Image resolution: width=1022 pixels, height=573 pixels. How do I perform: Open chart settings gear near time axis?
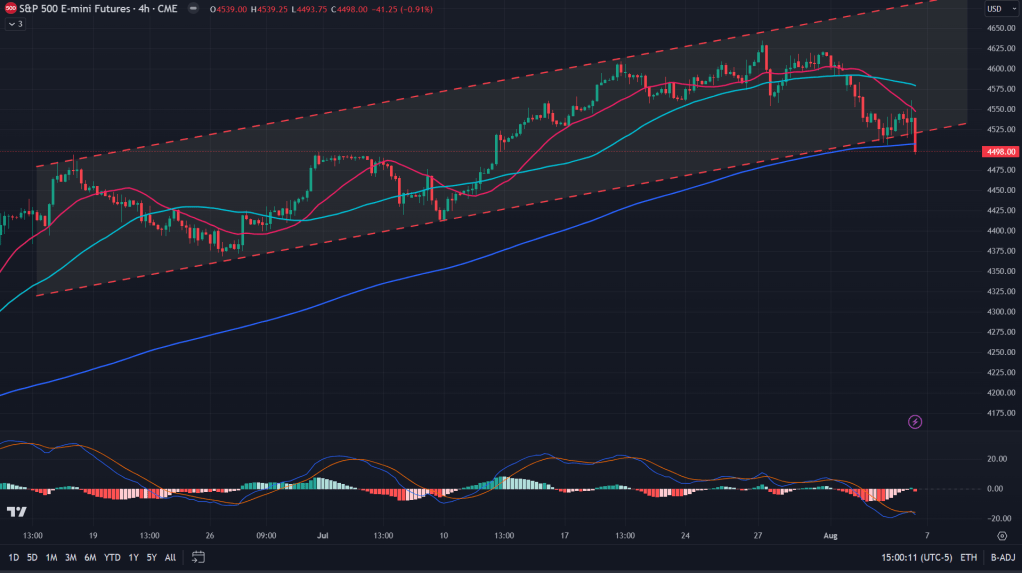pyautogui.click(x=1001, y=536)
